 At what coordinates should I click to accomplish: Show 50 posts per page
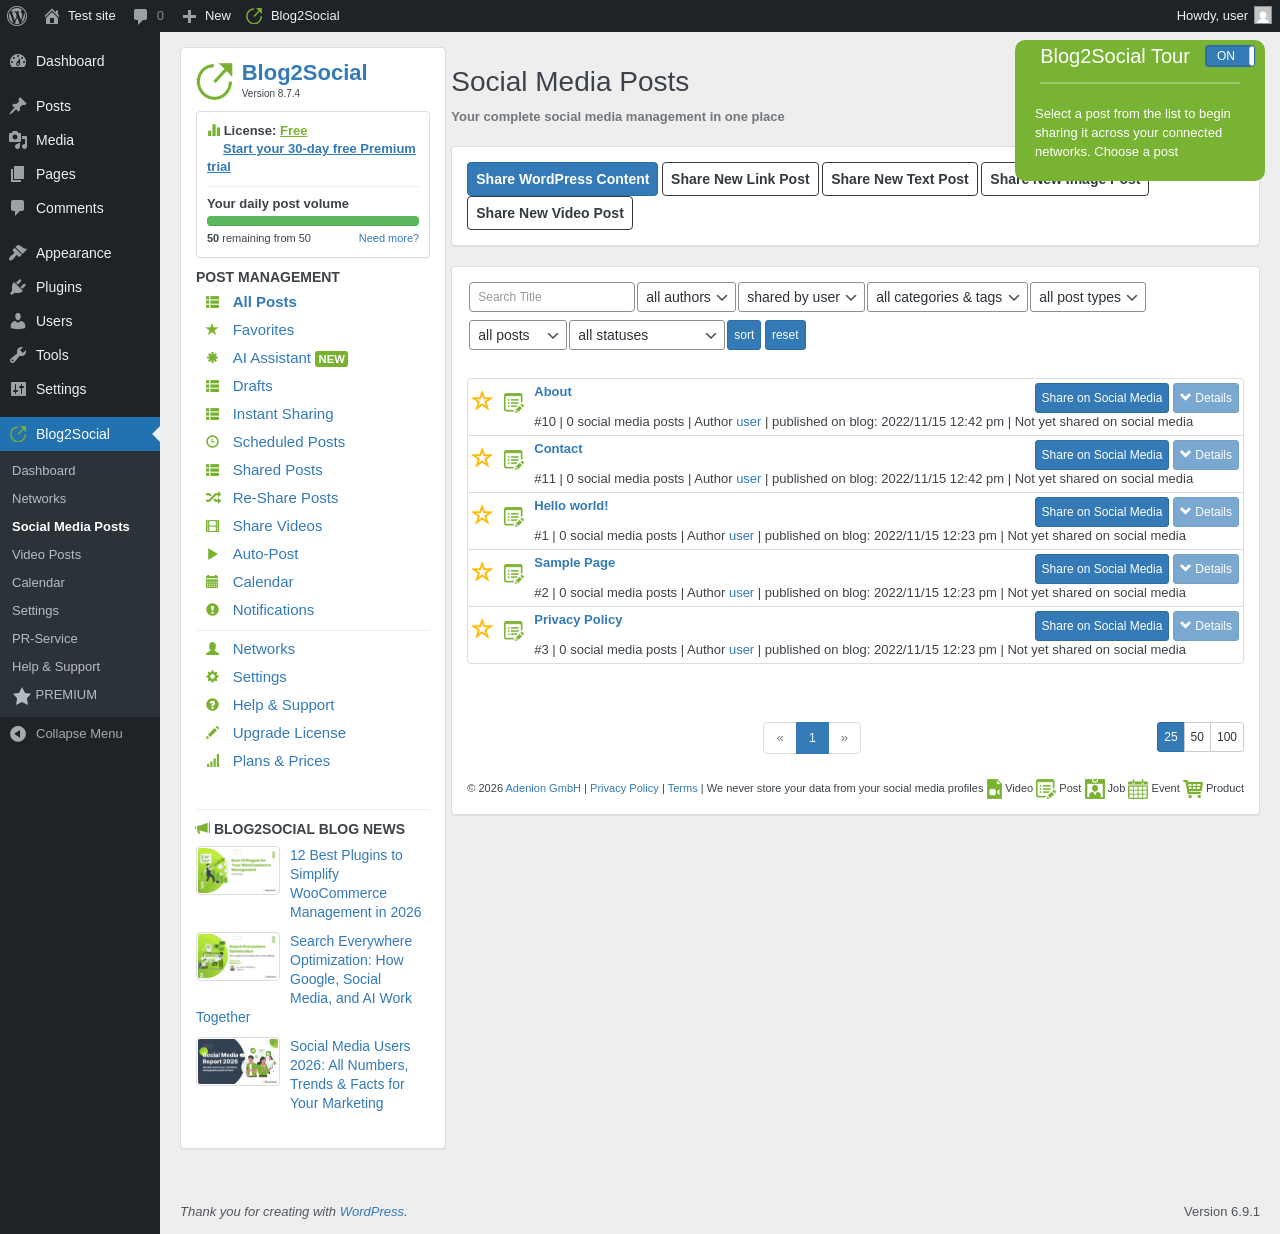(1197, 737)
